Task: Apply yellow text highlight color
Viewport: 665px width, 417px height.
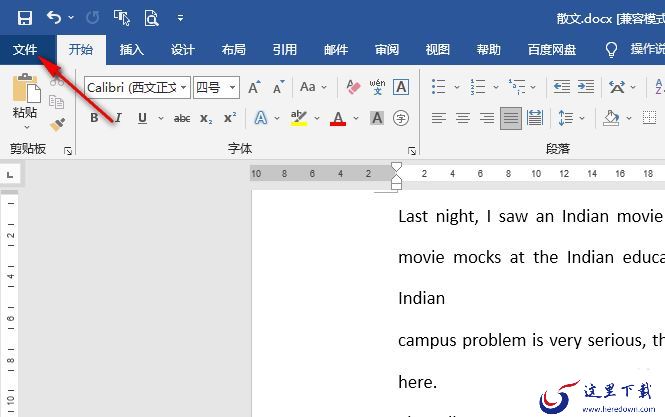Action: click(299, 118)
